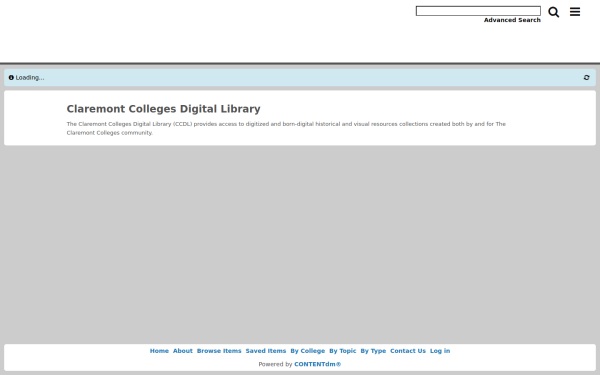View Saved Items link
The image size is (600, 375).
266,351
